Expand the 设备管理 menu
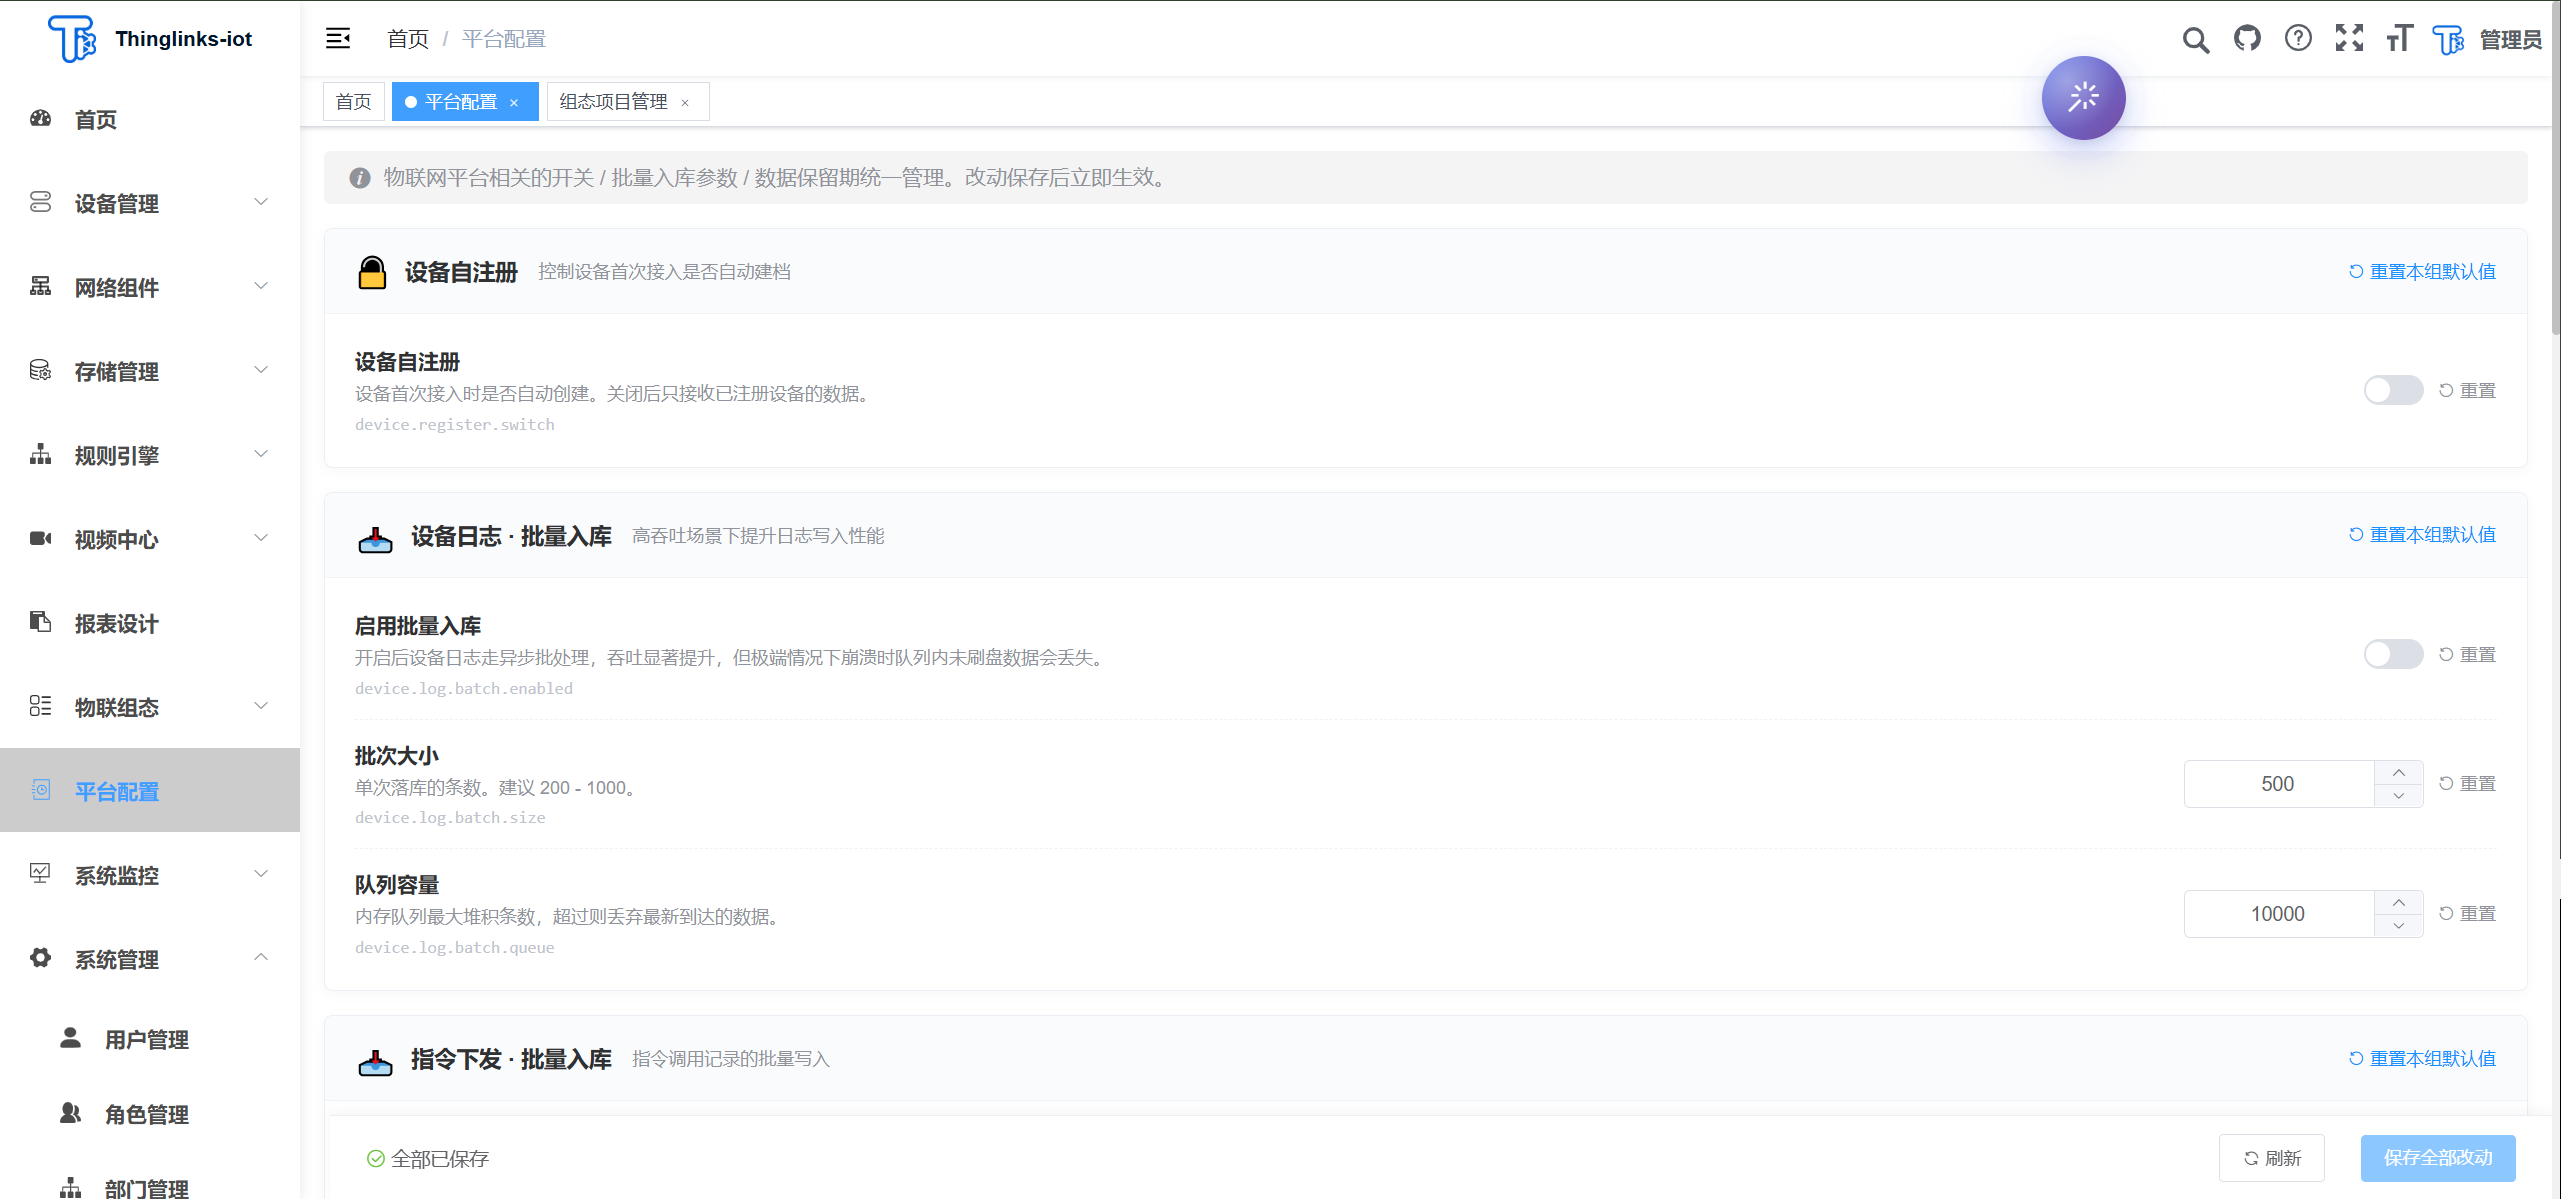Screen dimensions: 2561x1199 150,204
